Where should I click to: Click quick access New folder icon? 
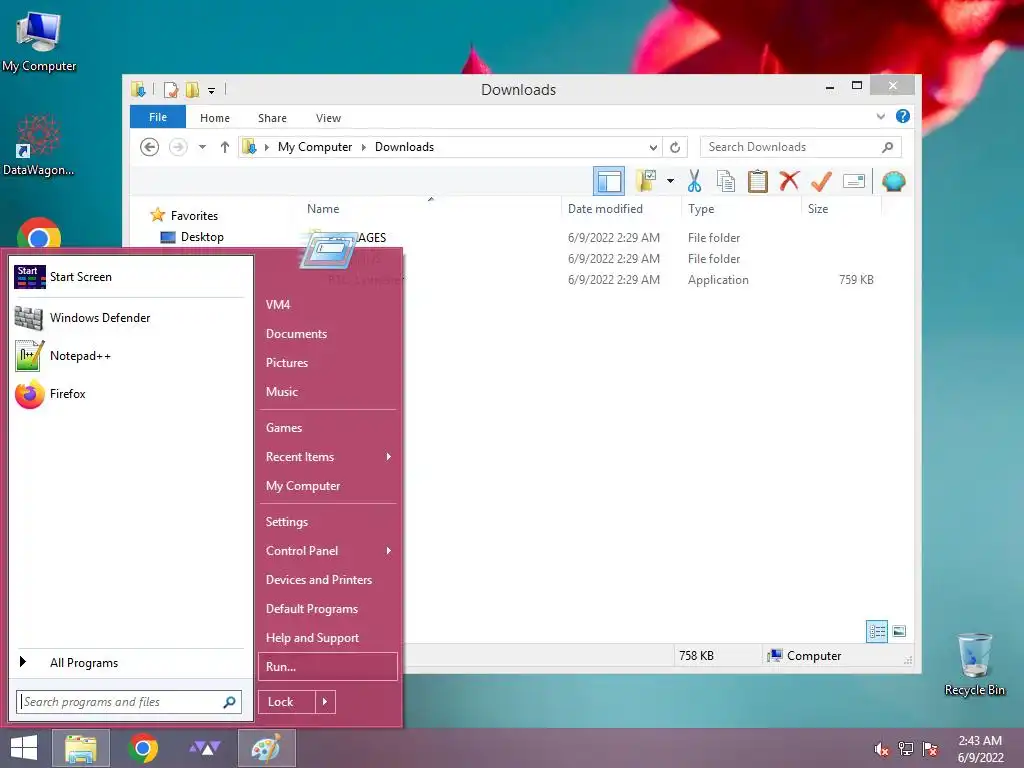pyautogui.click(x=192, y=89)
